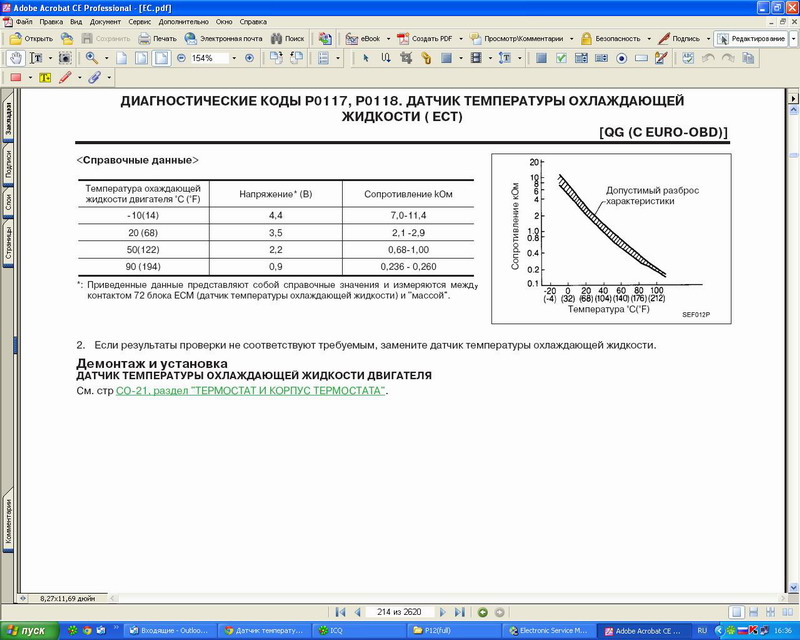Go to the previous page
The width and height of the screenshot is (800, 640).
tap(357, 612)
